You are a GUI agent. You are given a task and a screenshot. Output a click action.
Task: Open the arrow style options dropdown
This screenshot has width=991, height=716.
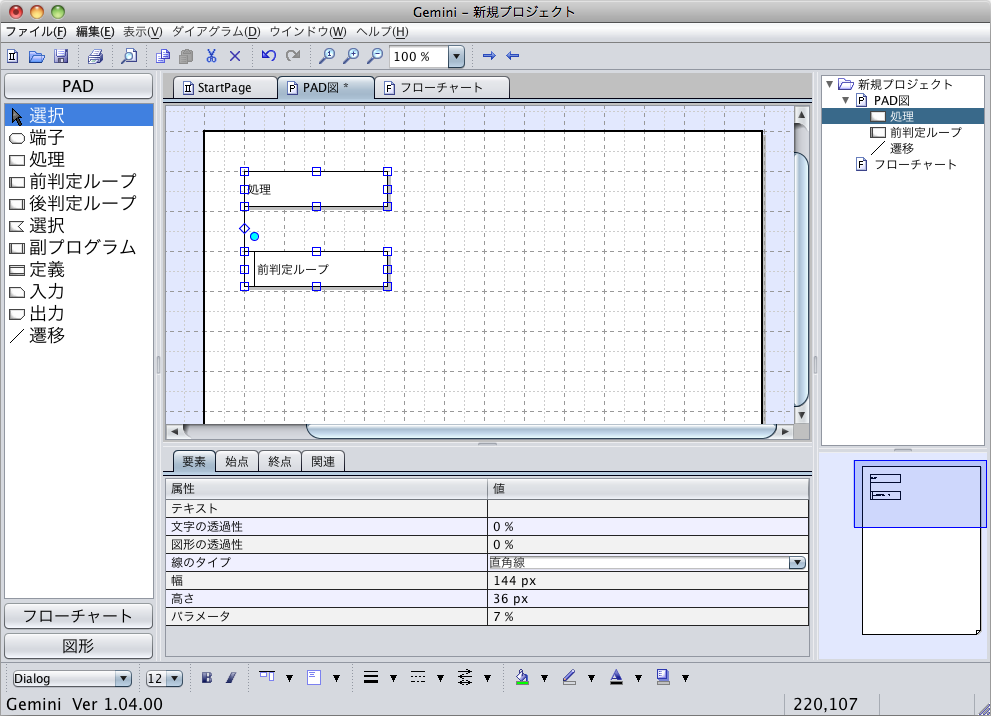[487, 679]
